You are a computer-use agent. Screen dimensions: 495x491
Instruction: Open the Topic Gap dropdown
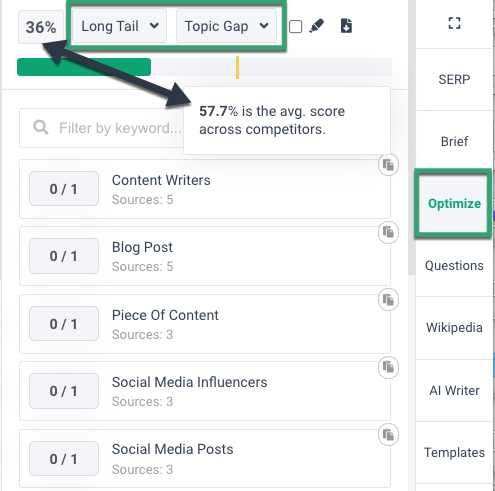click(226, 26)
